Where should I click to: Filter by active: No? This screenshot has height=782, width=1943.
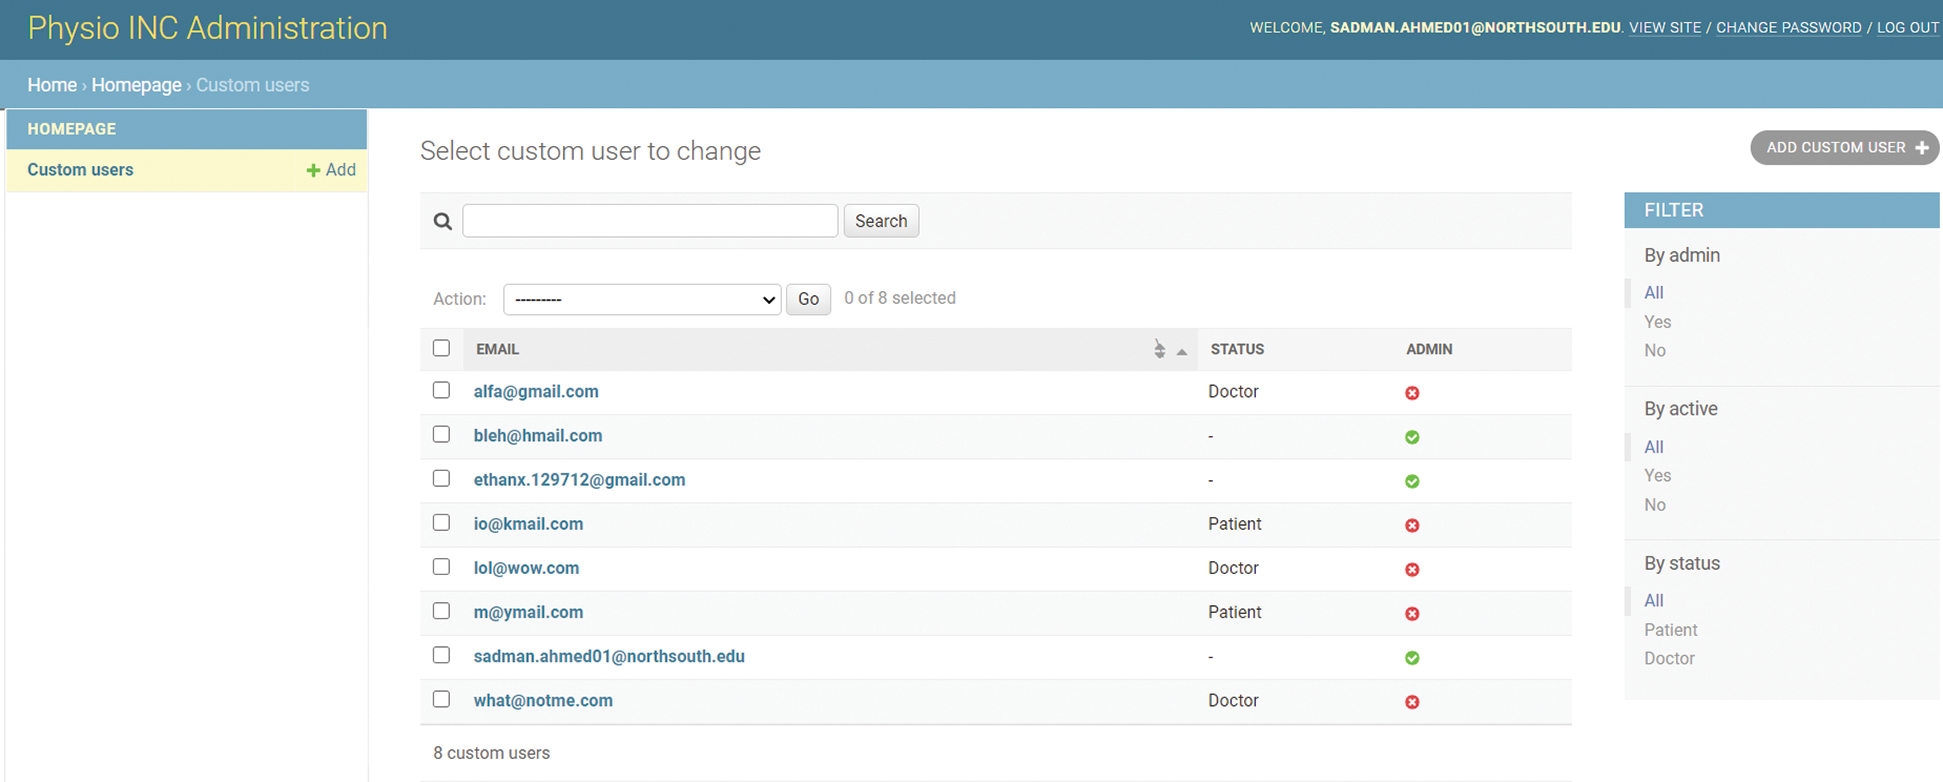click(1655, 505)
